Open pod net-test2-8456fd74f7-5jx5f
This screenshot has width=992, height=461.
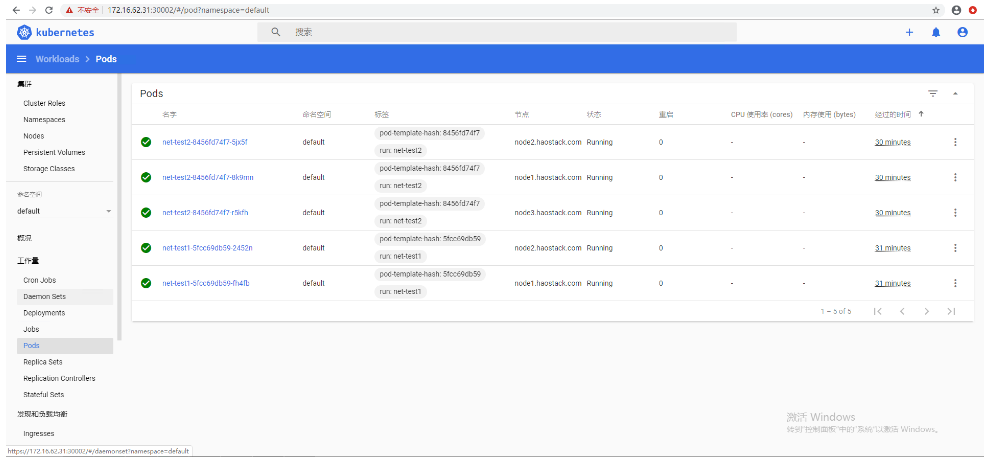tap(205, 142)
